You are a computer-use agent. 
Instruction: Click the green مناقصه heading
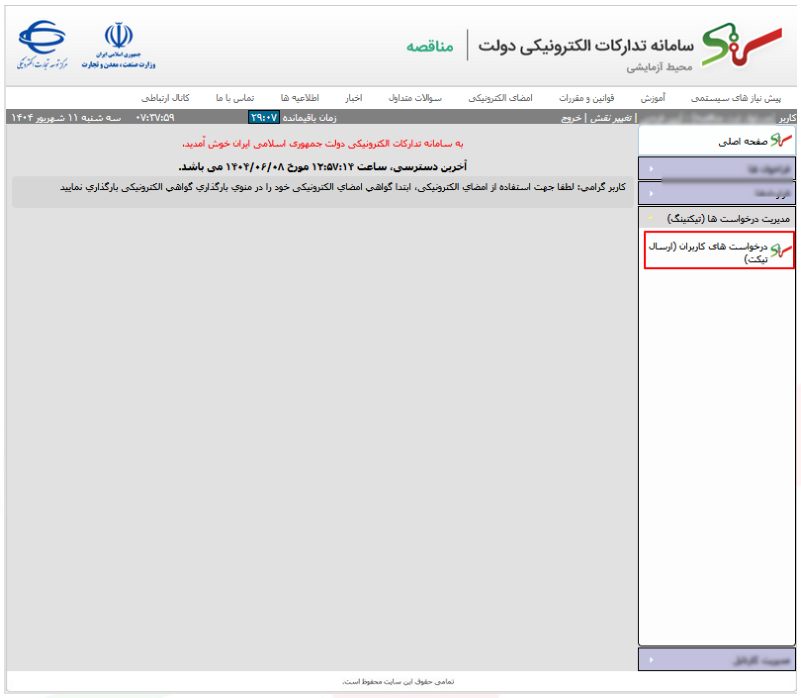tap(430, 46)
